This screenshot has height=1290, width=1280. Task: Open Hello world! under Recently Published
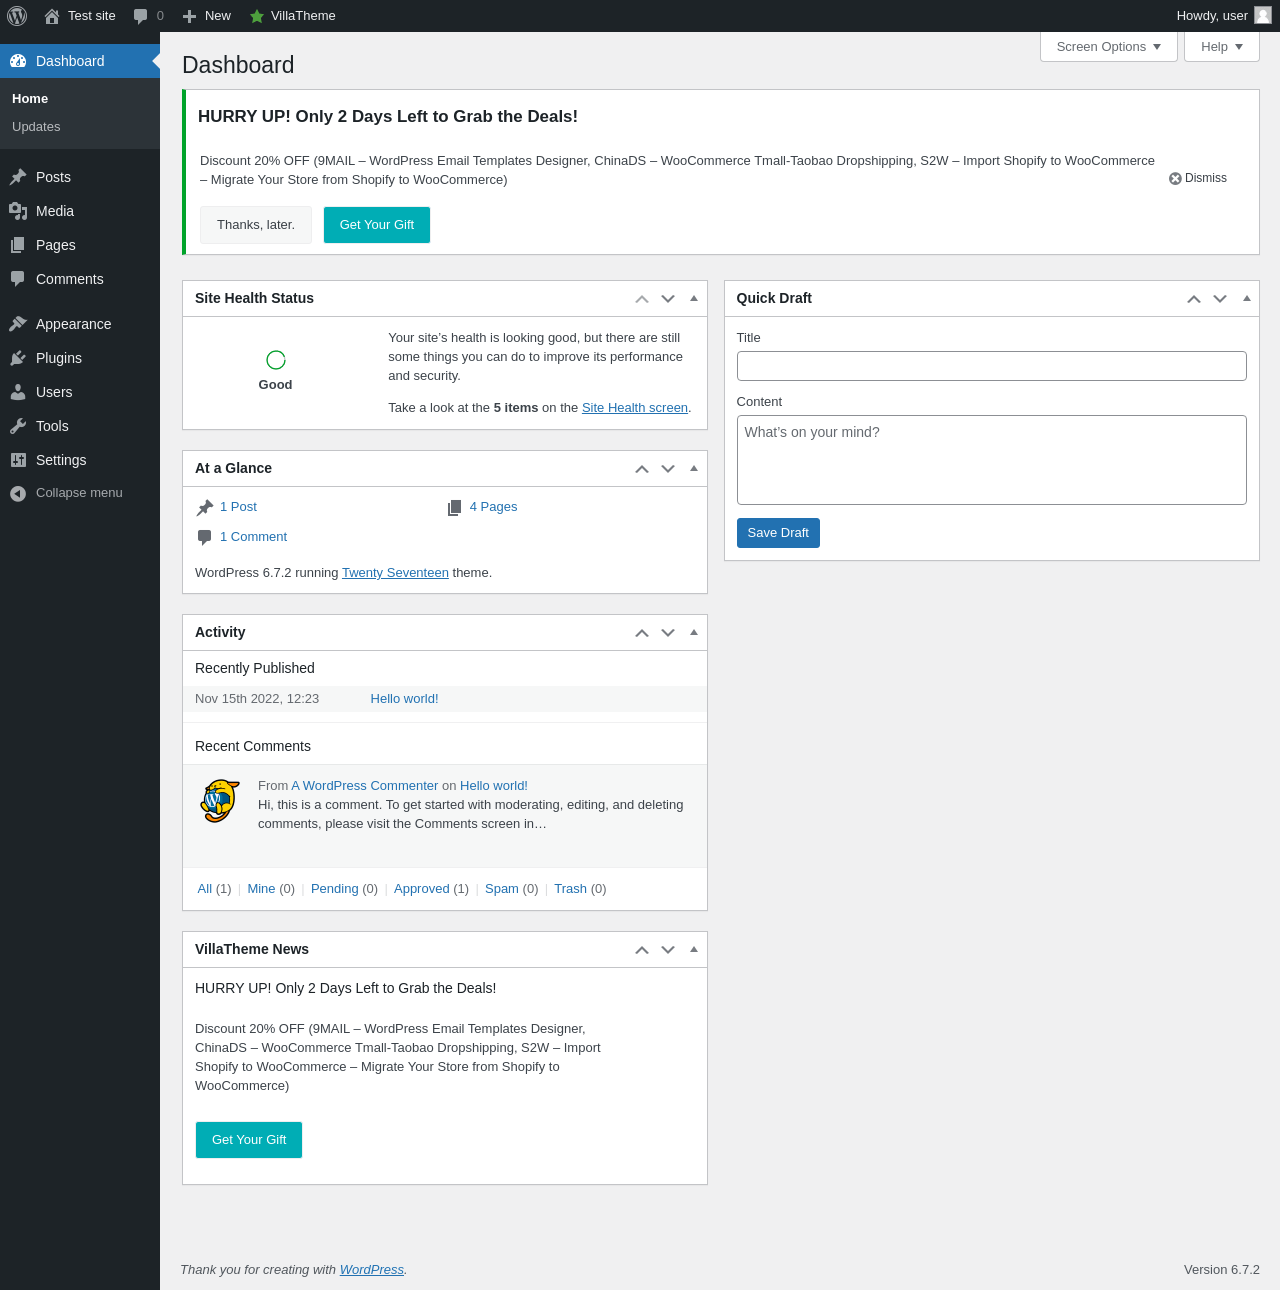coord(404,699)
